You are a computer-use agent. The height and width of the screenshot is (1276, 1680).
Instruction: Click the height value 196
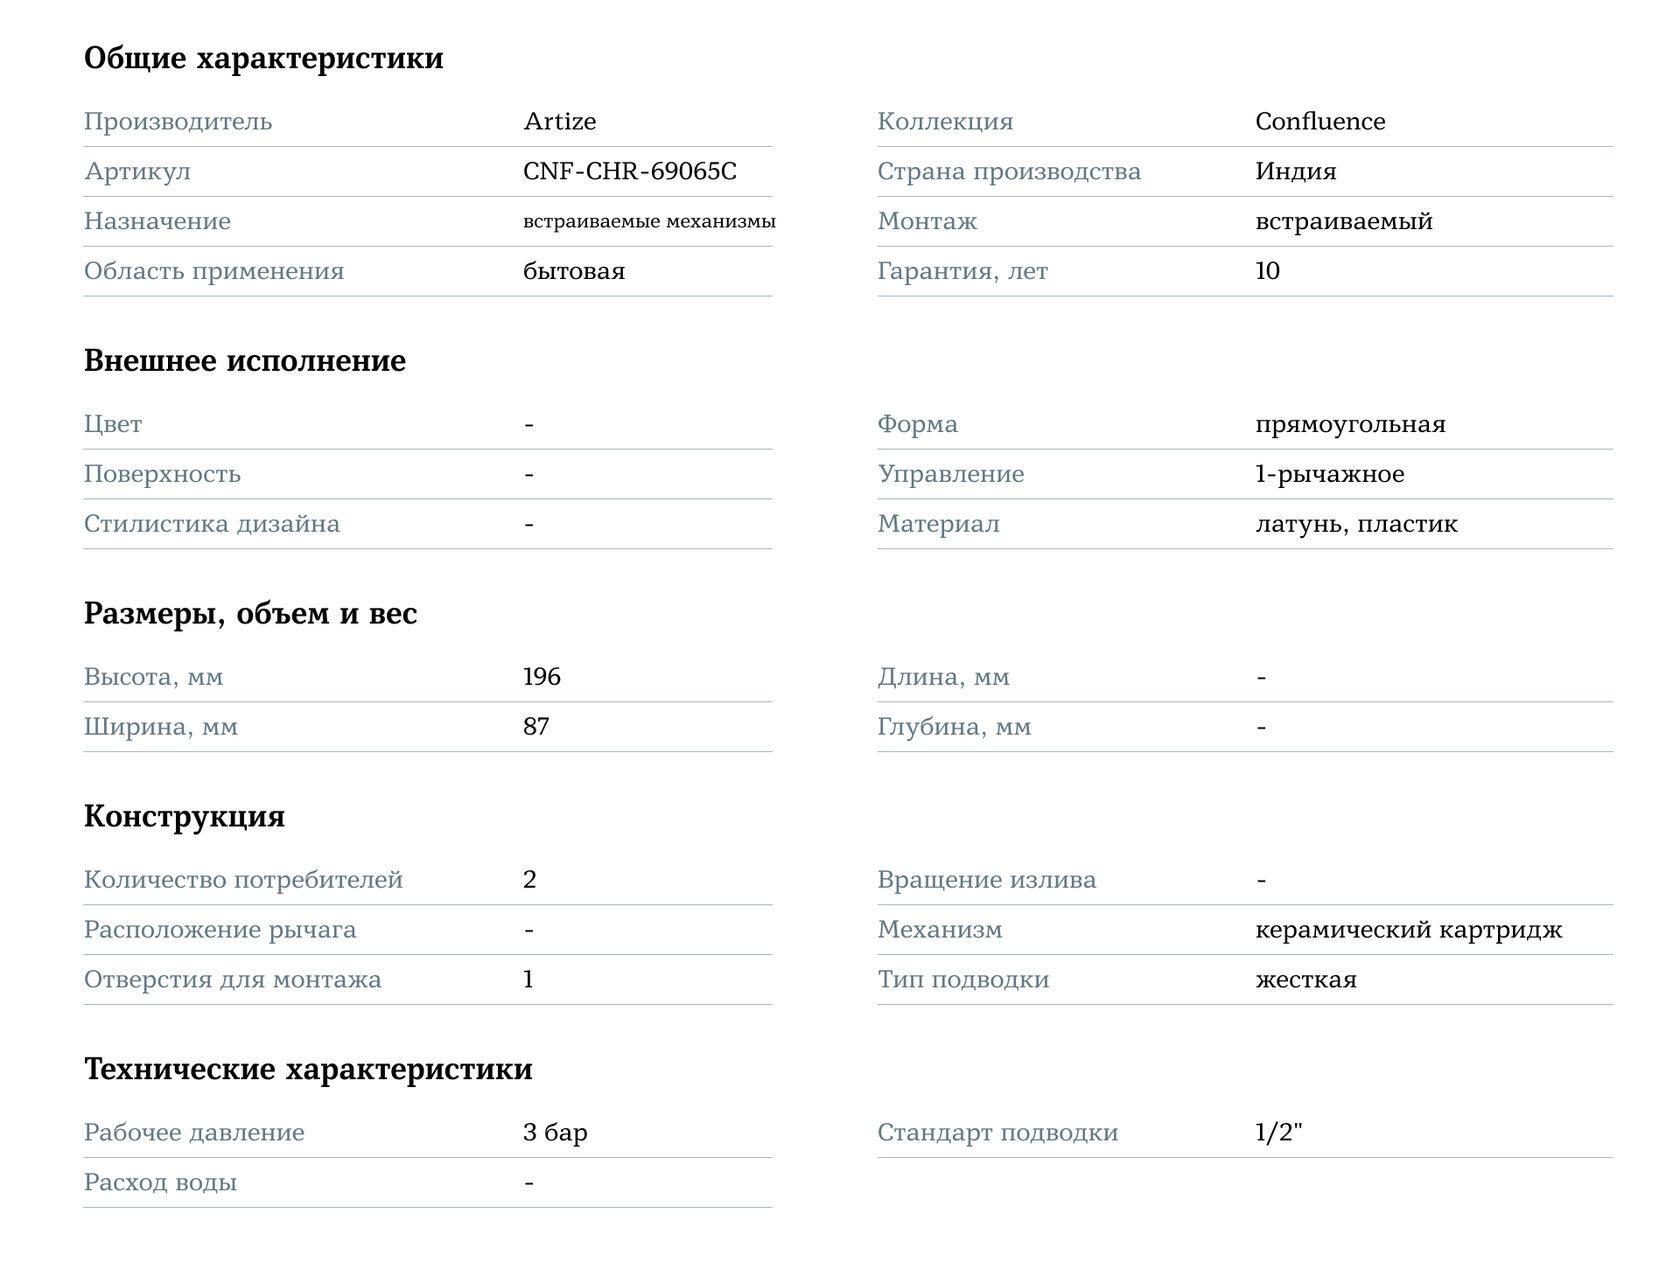coord(542,677)
